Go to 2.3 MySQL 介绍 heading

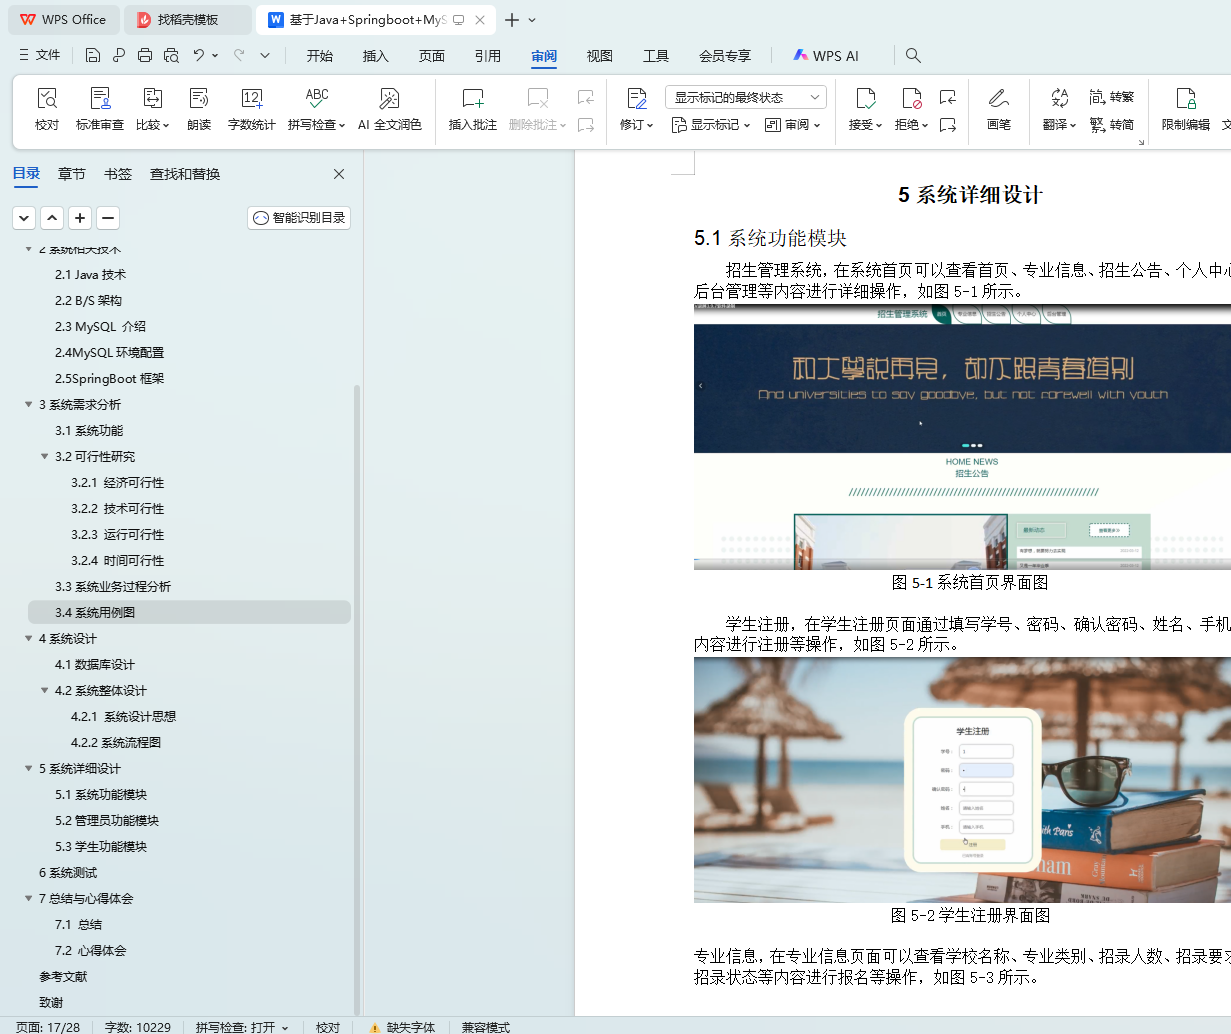100,326
